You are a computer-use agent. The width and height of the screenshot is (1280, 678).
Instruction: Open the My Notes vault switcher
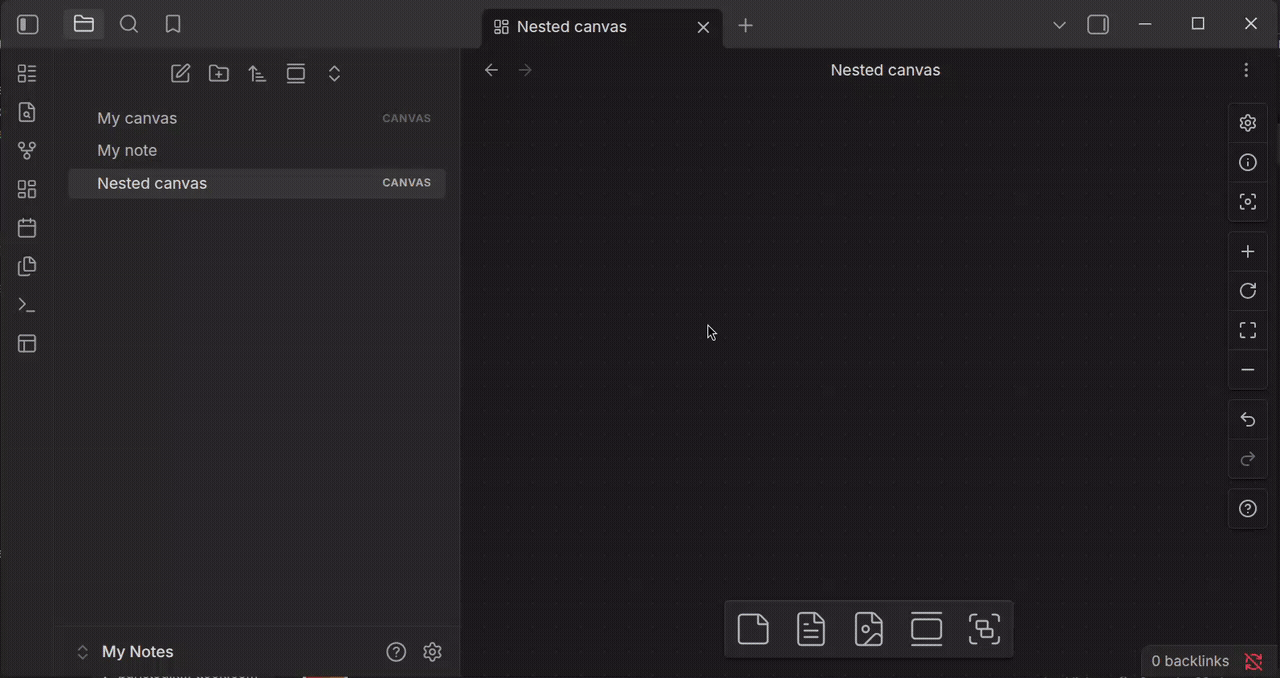coord(125,652)
